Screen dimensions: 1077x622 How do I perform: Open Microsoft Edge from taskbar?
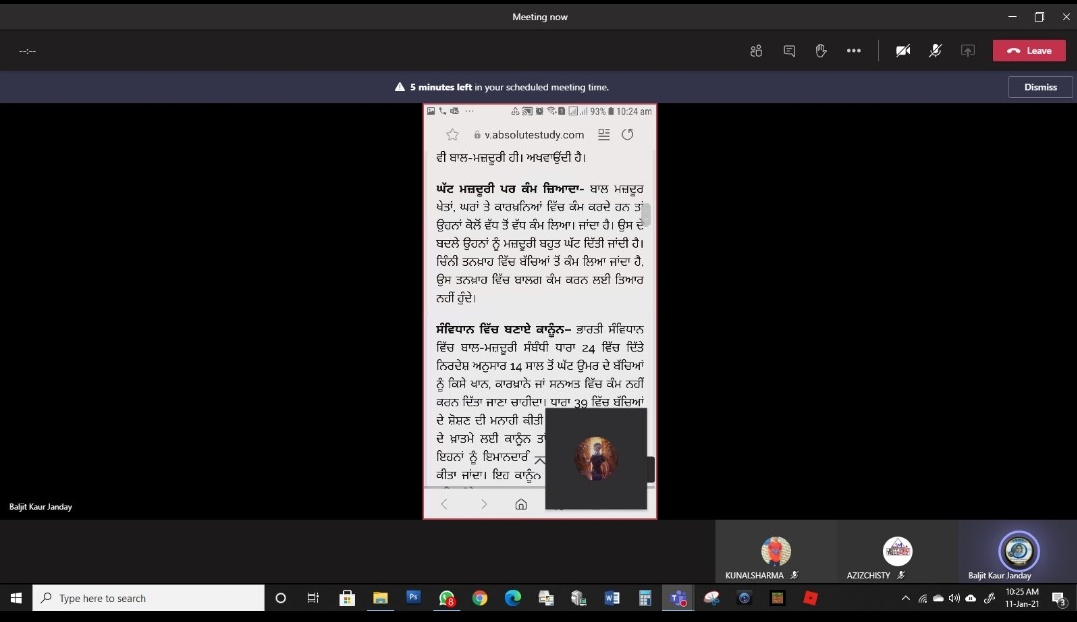512,598
